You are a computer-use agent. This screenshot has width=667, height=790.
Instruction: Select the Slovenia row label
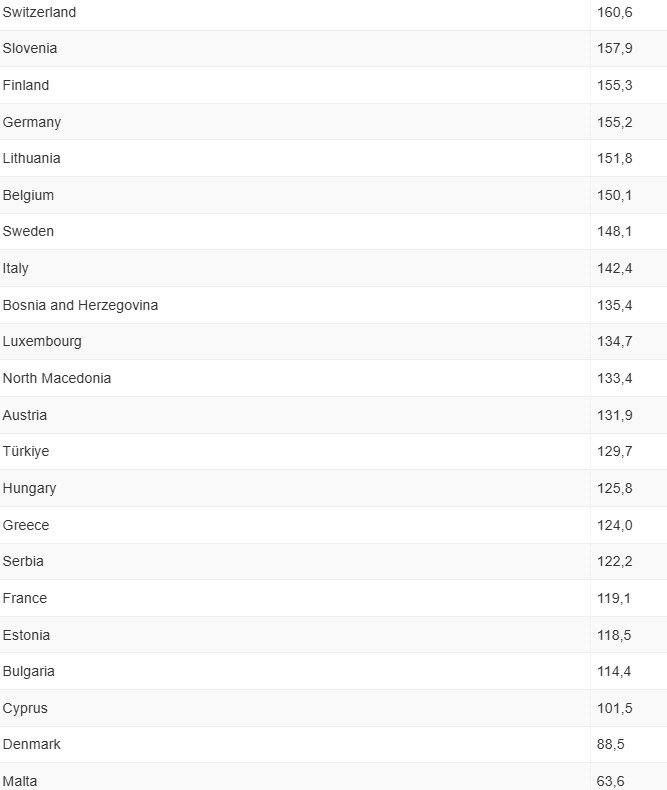pos(30,48)
